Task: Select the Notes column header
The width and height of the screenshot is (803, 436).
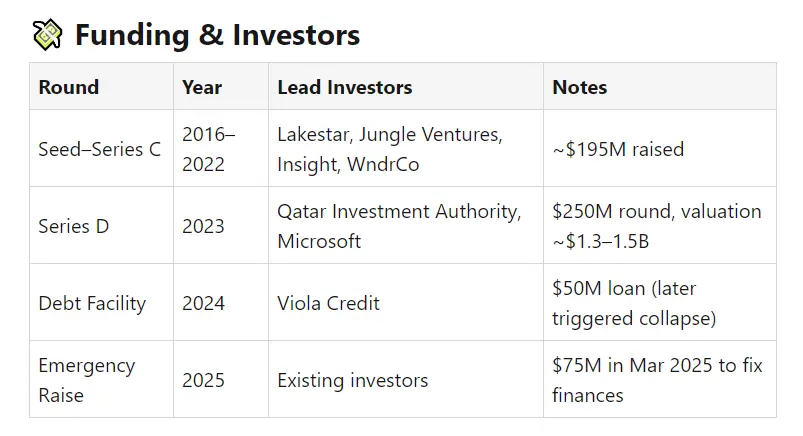Action: (580, 87)
